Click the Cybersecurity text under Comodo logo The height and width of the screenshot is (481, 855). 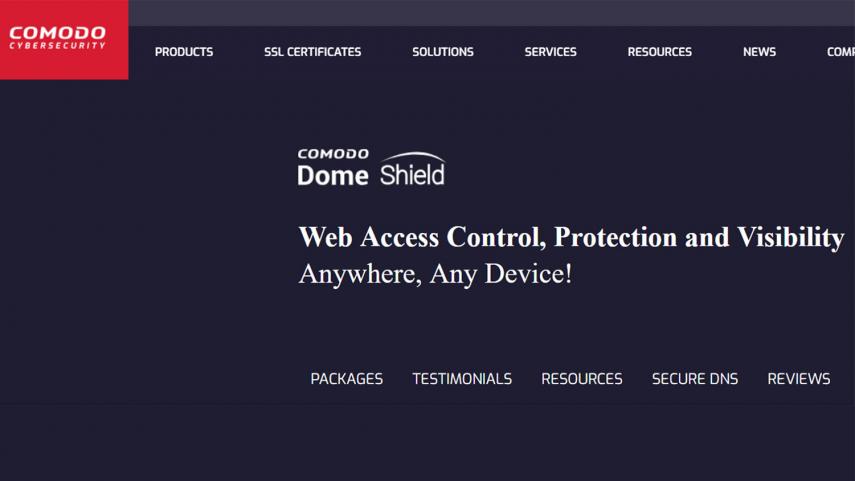click(57, 46)
